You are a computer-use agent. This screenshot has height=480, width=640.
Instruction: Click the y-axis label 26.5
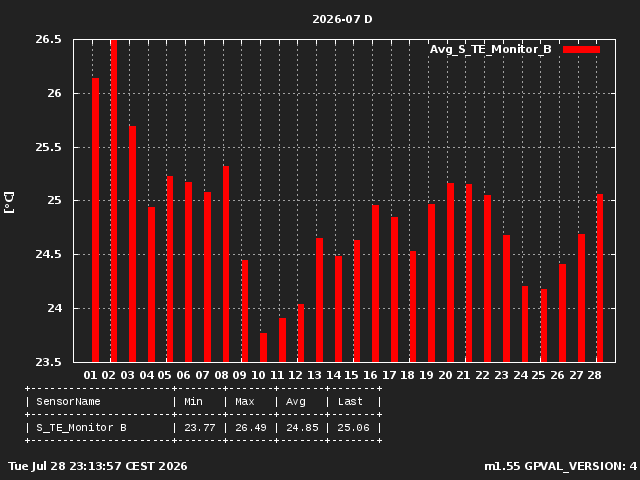point(49,40)
